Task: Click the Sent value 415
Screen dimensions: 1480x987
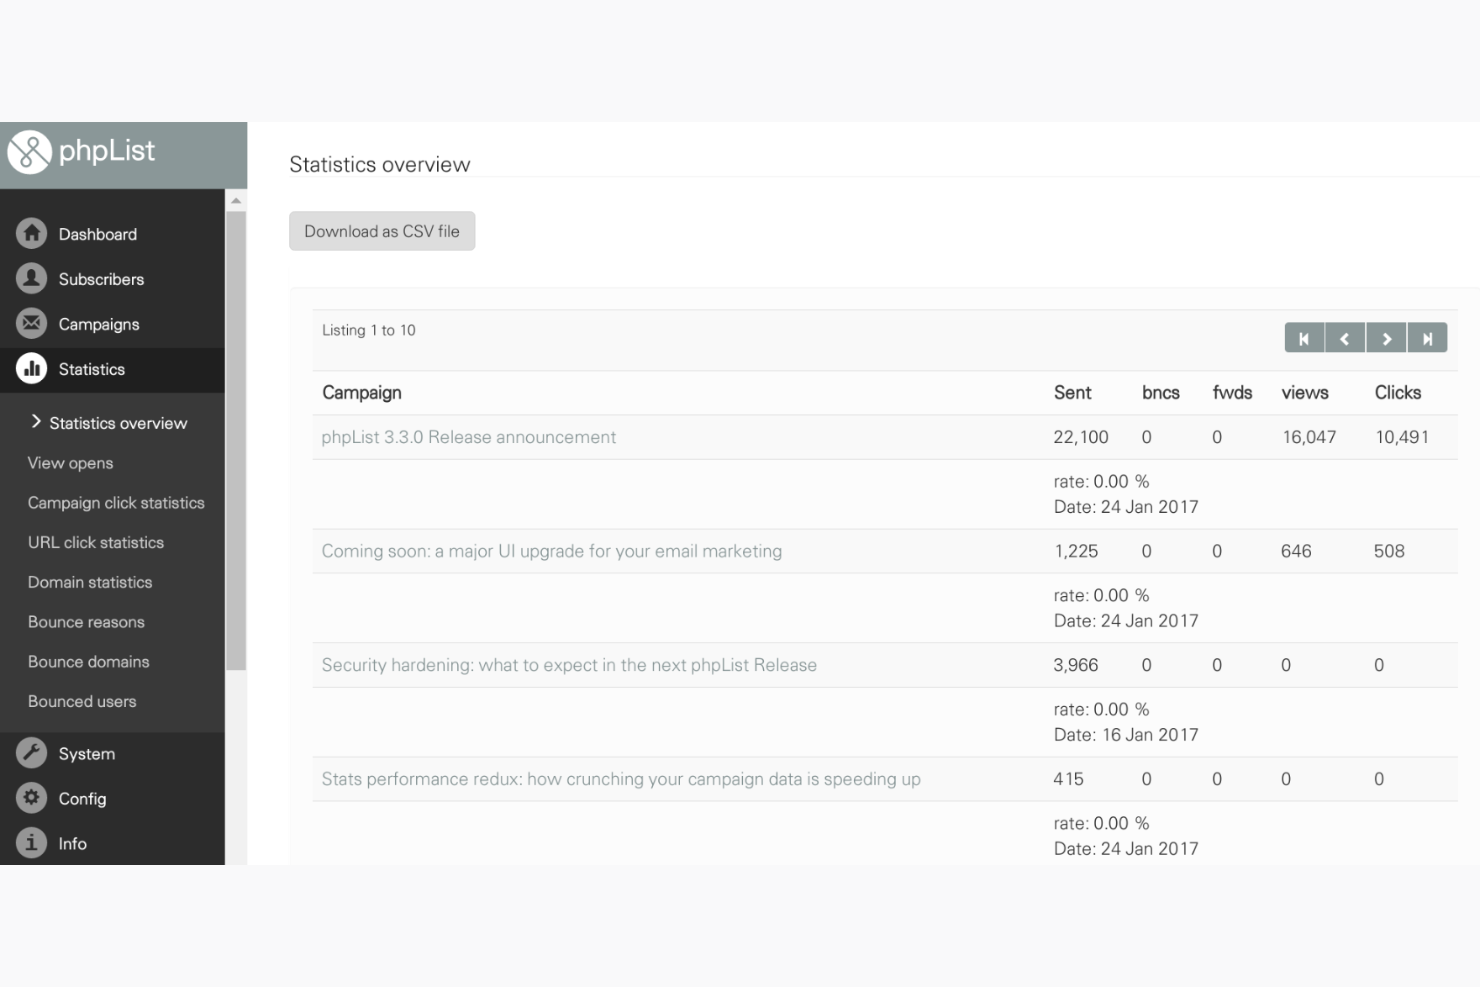Action: tap(1068, 779)
